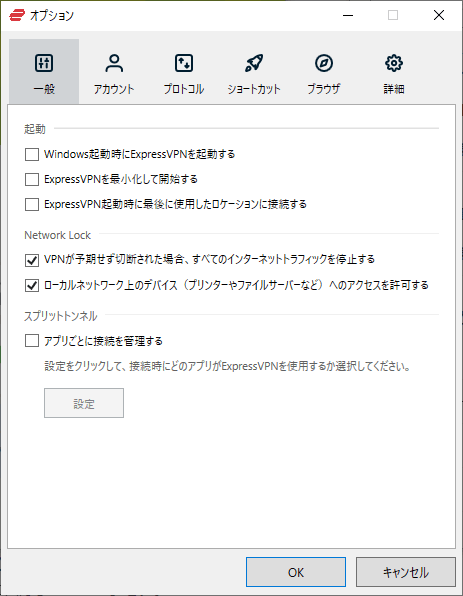Enable Windows起動時にExpressVPNを起動する checkbox
Viewport: 463px width, 596px height.
(32, 154)
